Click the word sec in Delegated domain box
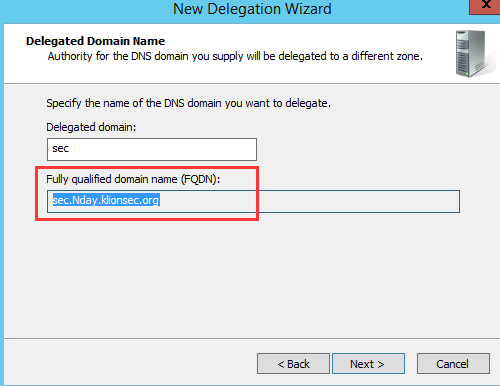Screen dimensions: 500x386 [60, 149]
